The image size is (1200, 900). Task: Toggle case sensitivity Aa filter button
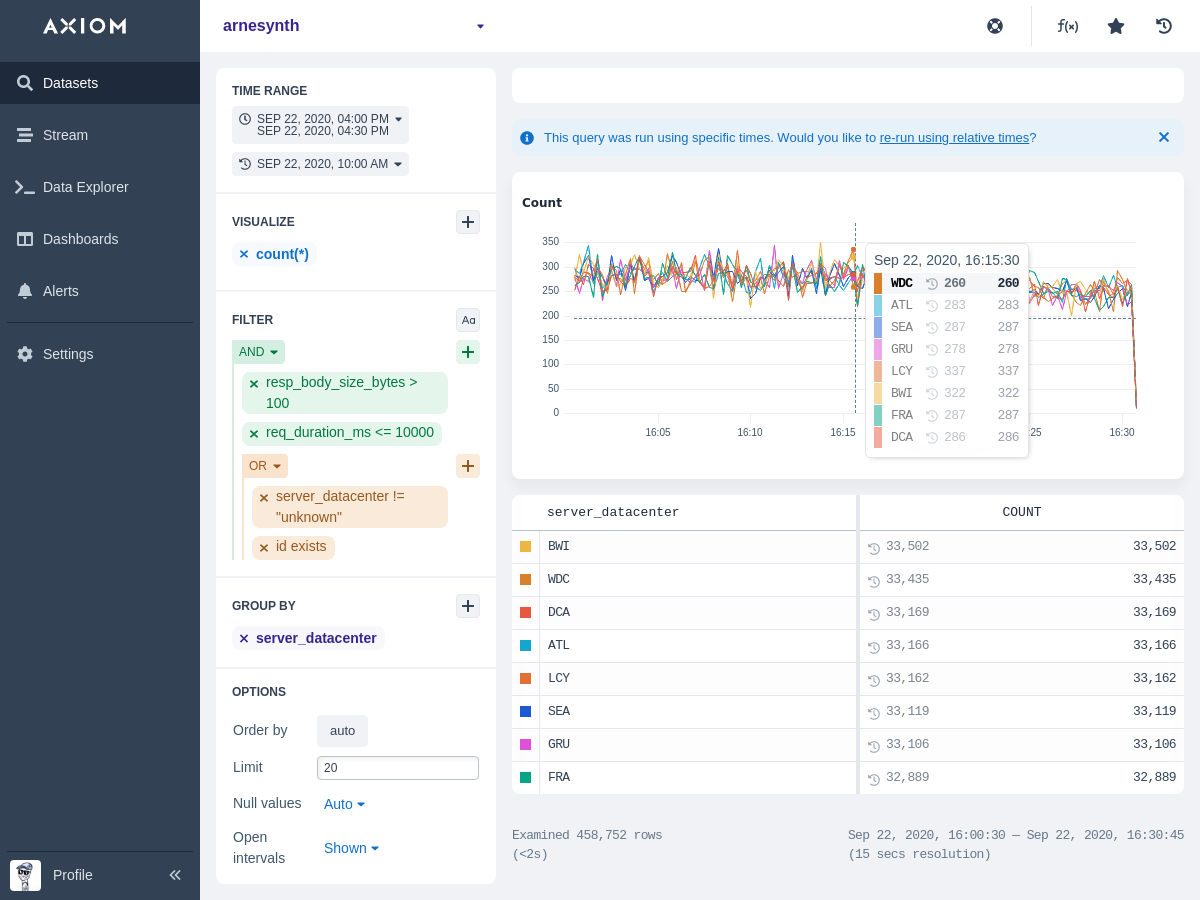468,320
